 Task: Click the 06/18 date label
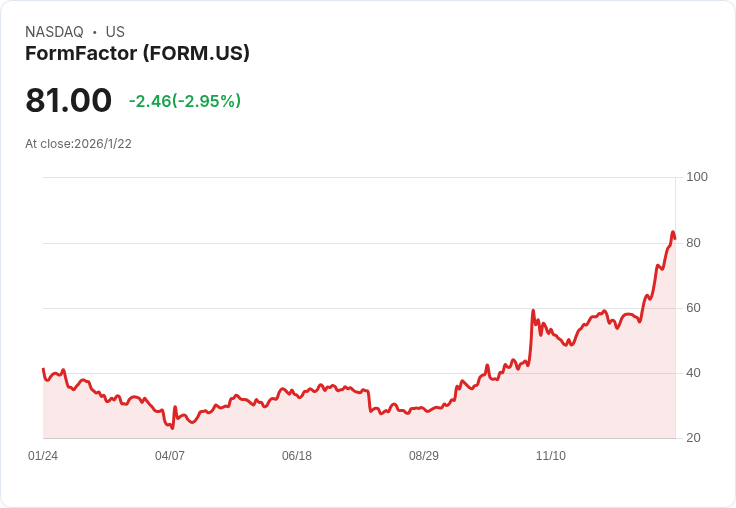click(297, 456)
